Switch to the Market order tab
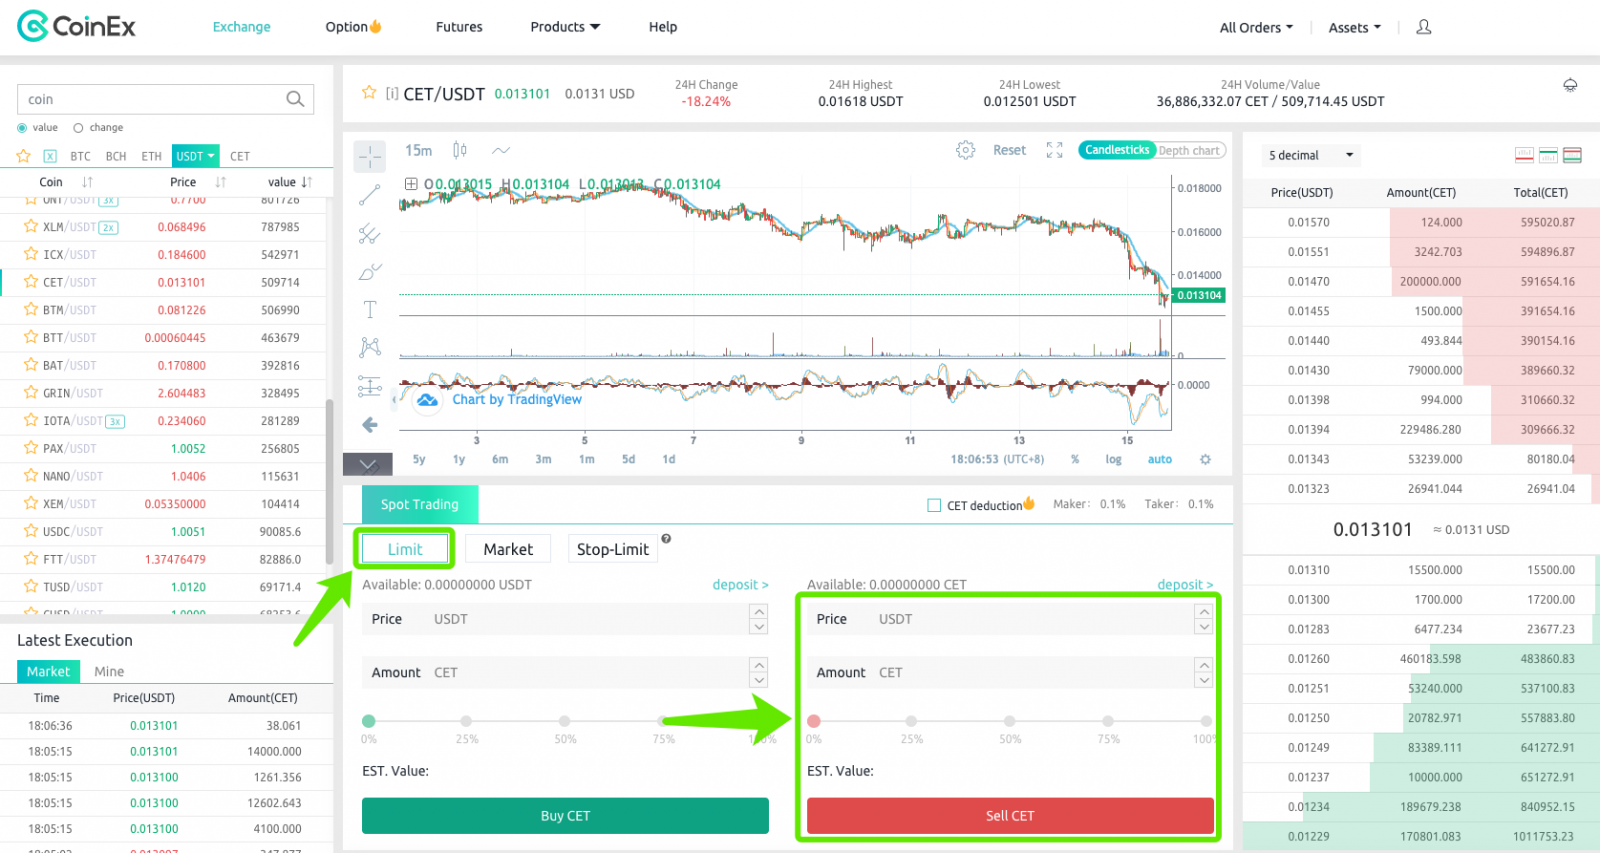Viewport: 1600px width, 853px height. point(508,549)
